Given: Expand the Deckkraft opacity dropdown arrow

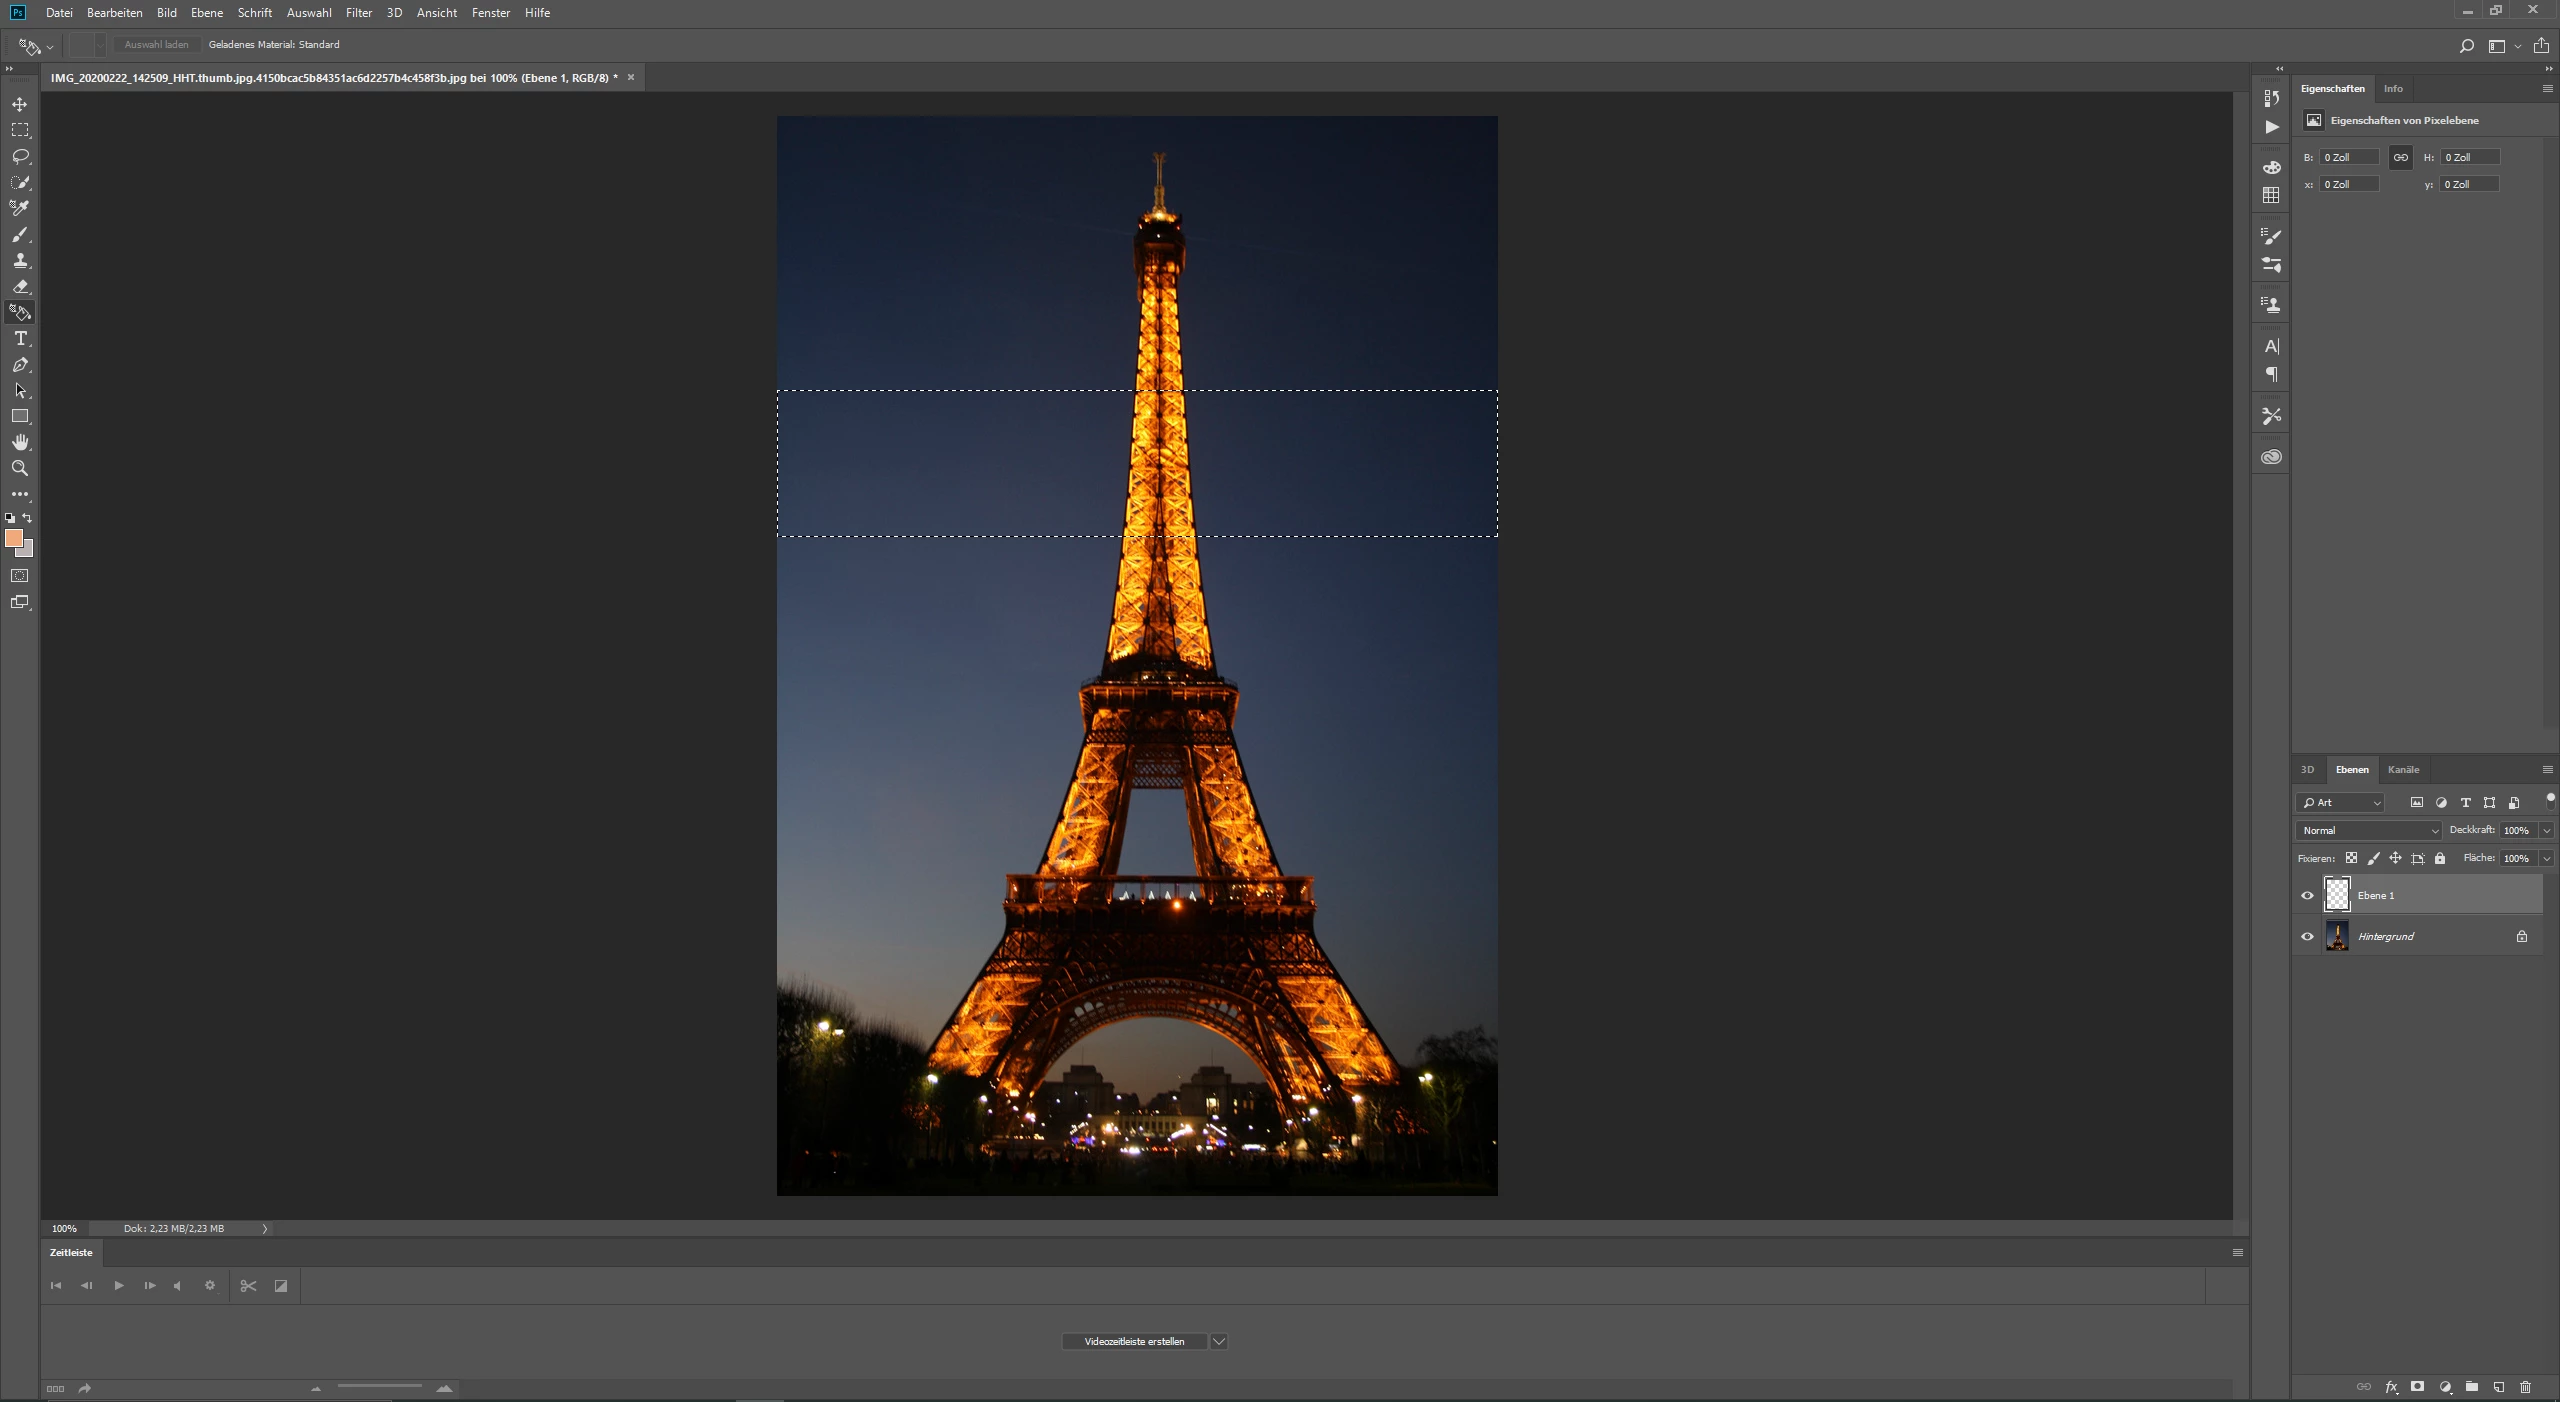Looking at the screenshot, I should [x=2546, y=830].
